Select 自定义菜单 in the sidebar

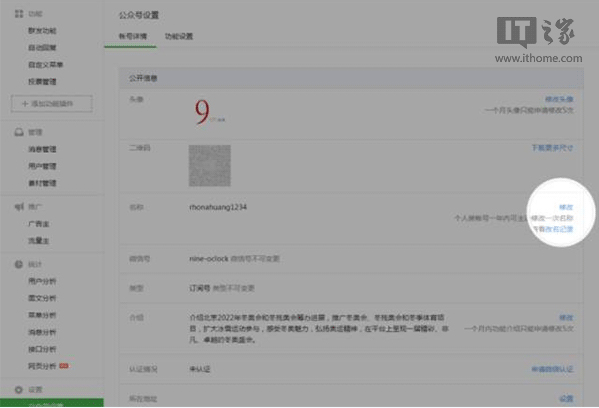(45, 65)
